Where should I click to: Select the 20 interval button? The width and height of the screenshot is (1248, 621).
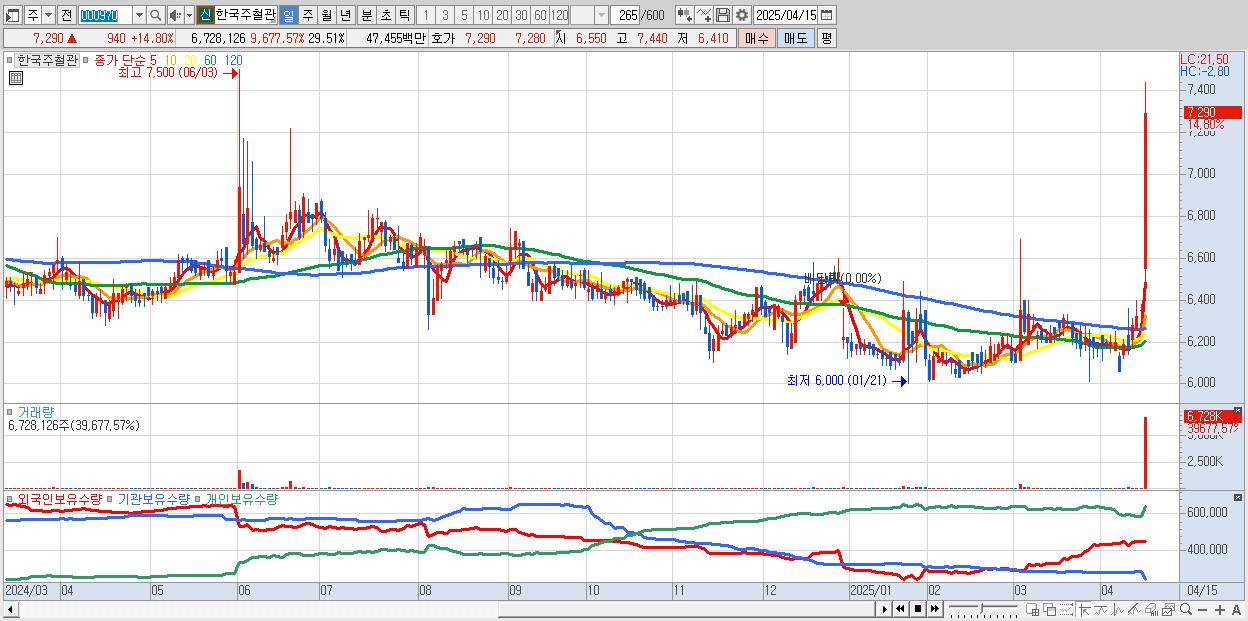tap(502, 15)
